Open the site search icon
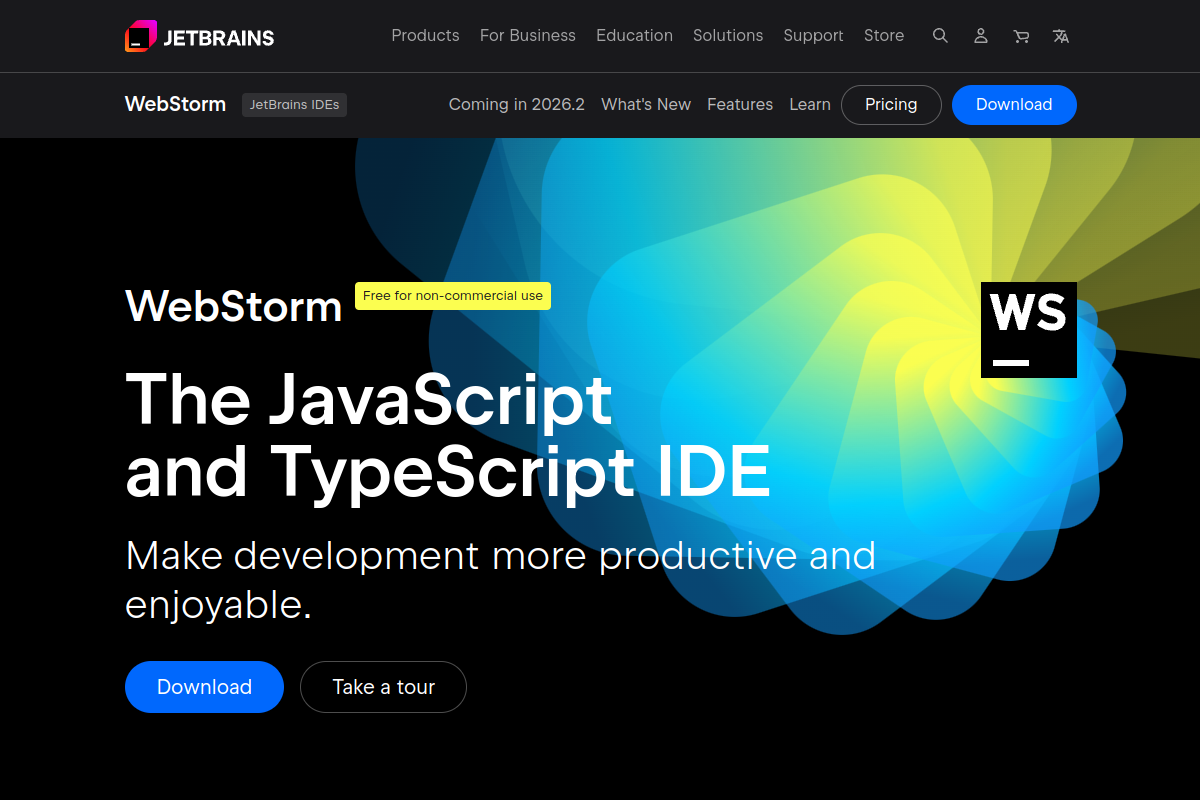Viewport: 1200px width, 800px height. click(x=940, y=36)
